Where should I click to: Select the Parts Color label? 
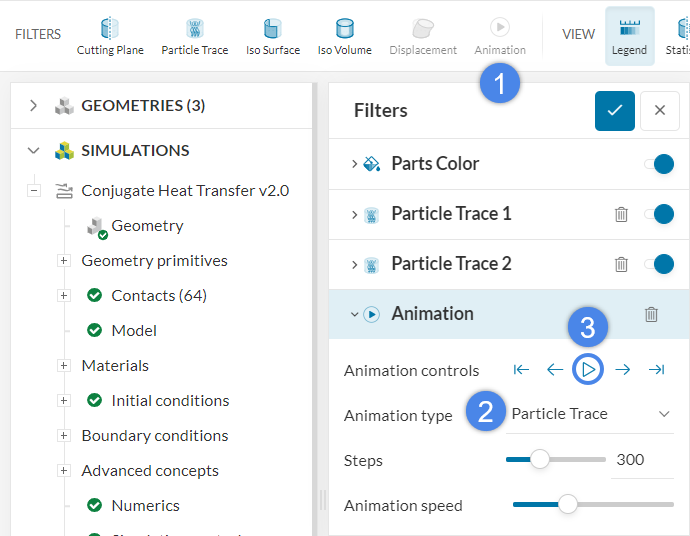pyautogui.click(x=435, y=164)
